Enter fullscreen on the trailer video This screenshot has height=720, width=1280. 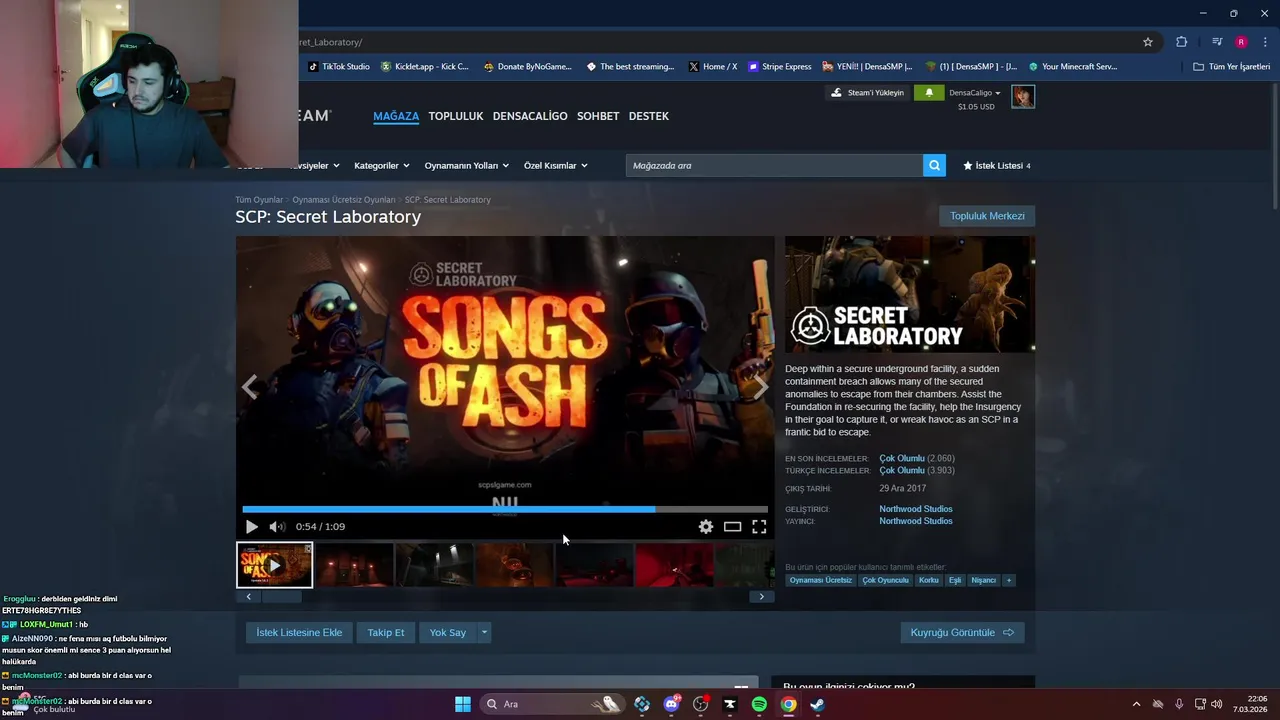(x=759, y=527)
